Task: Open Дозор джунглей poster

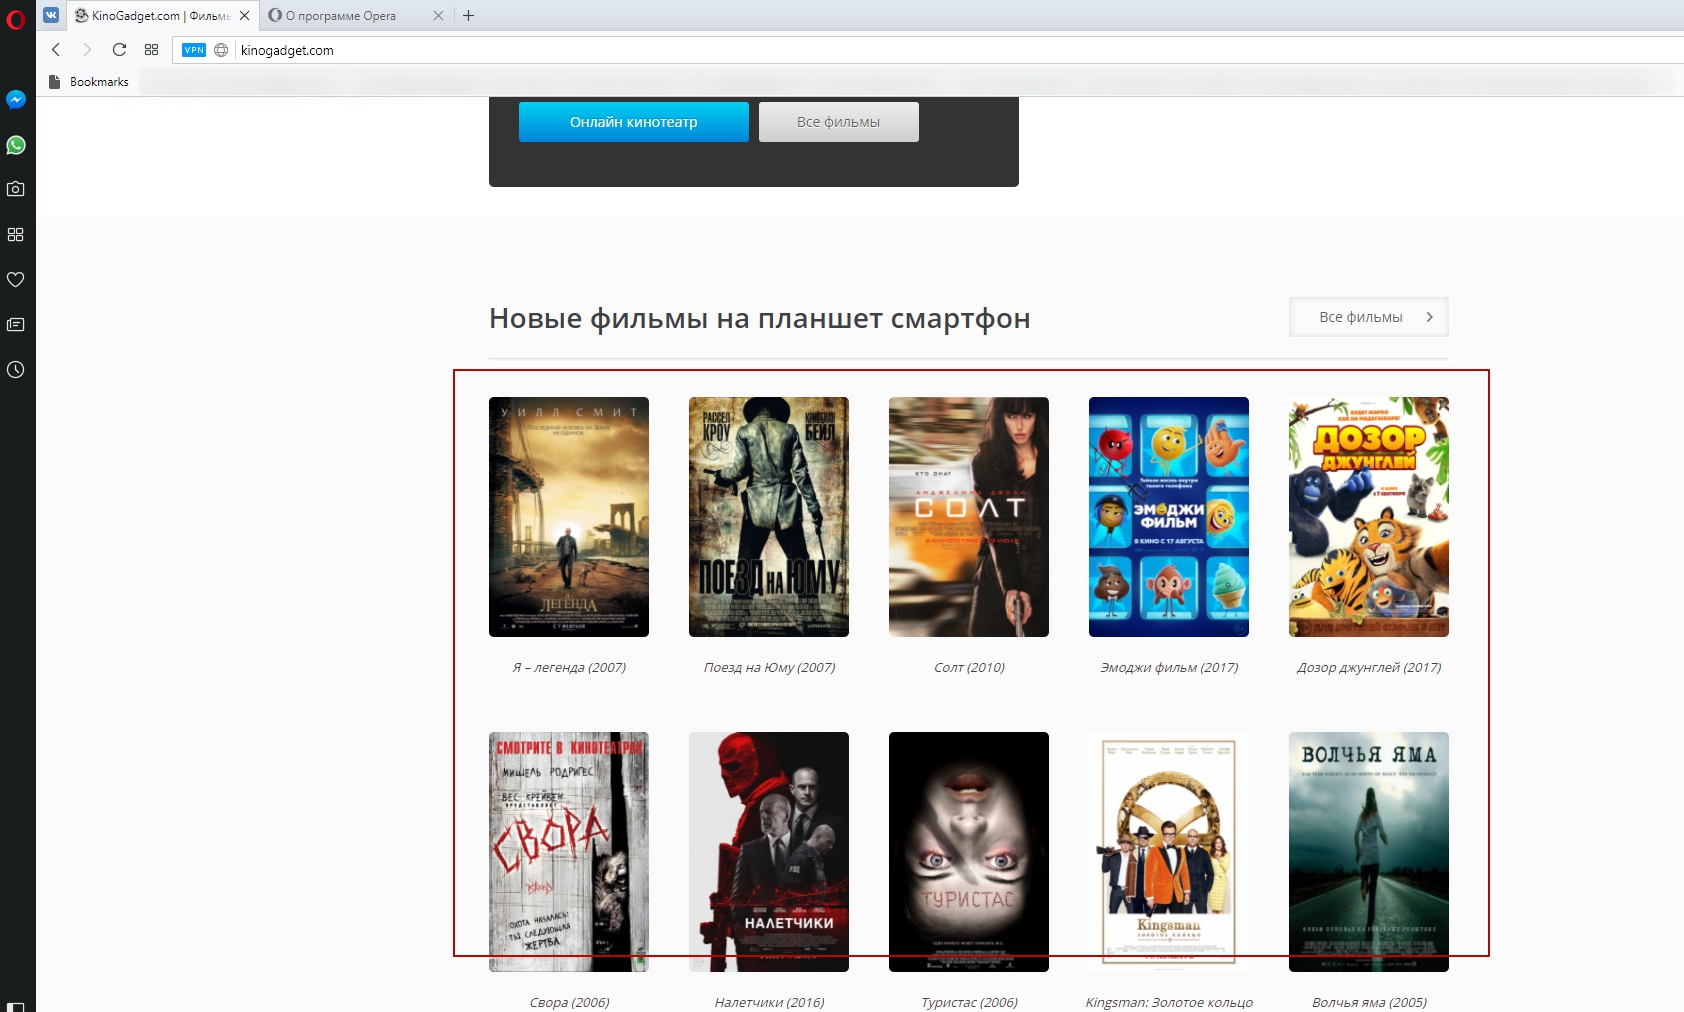Action: click(1369, 517)
